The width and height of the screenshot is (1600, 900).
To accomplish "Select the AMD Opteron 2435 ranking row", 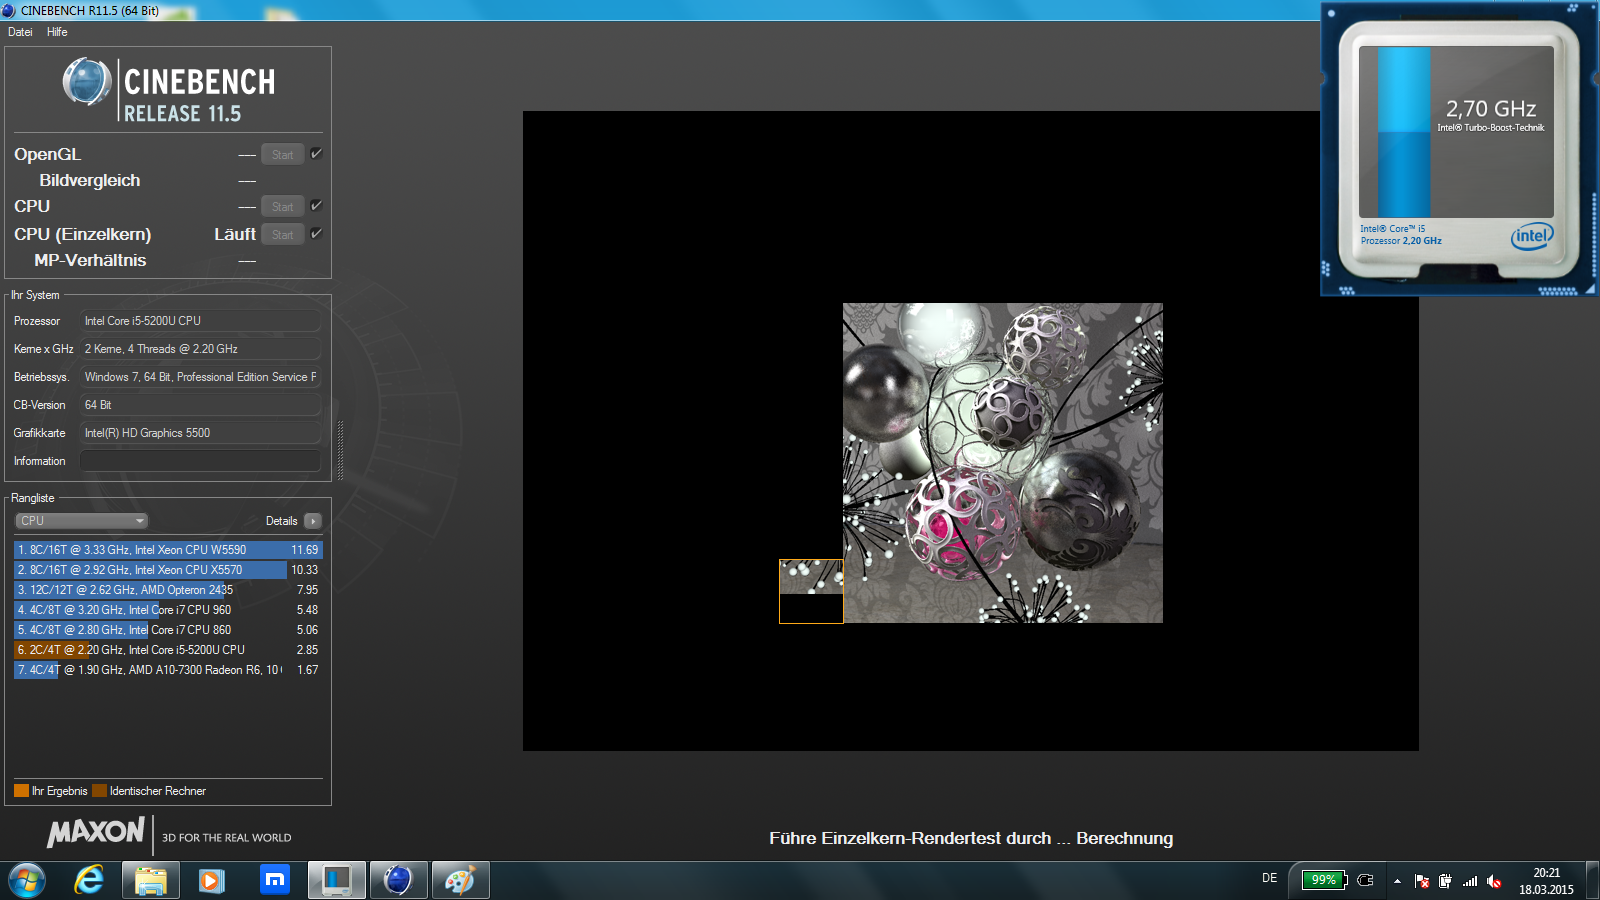I will pos(168,590).
